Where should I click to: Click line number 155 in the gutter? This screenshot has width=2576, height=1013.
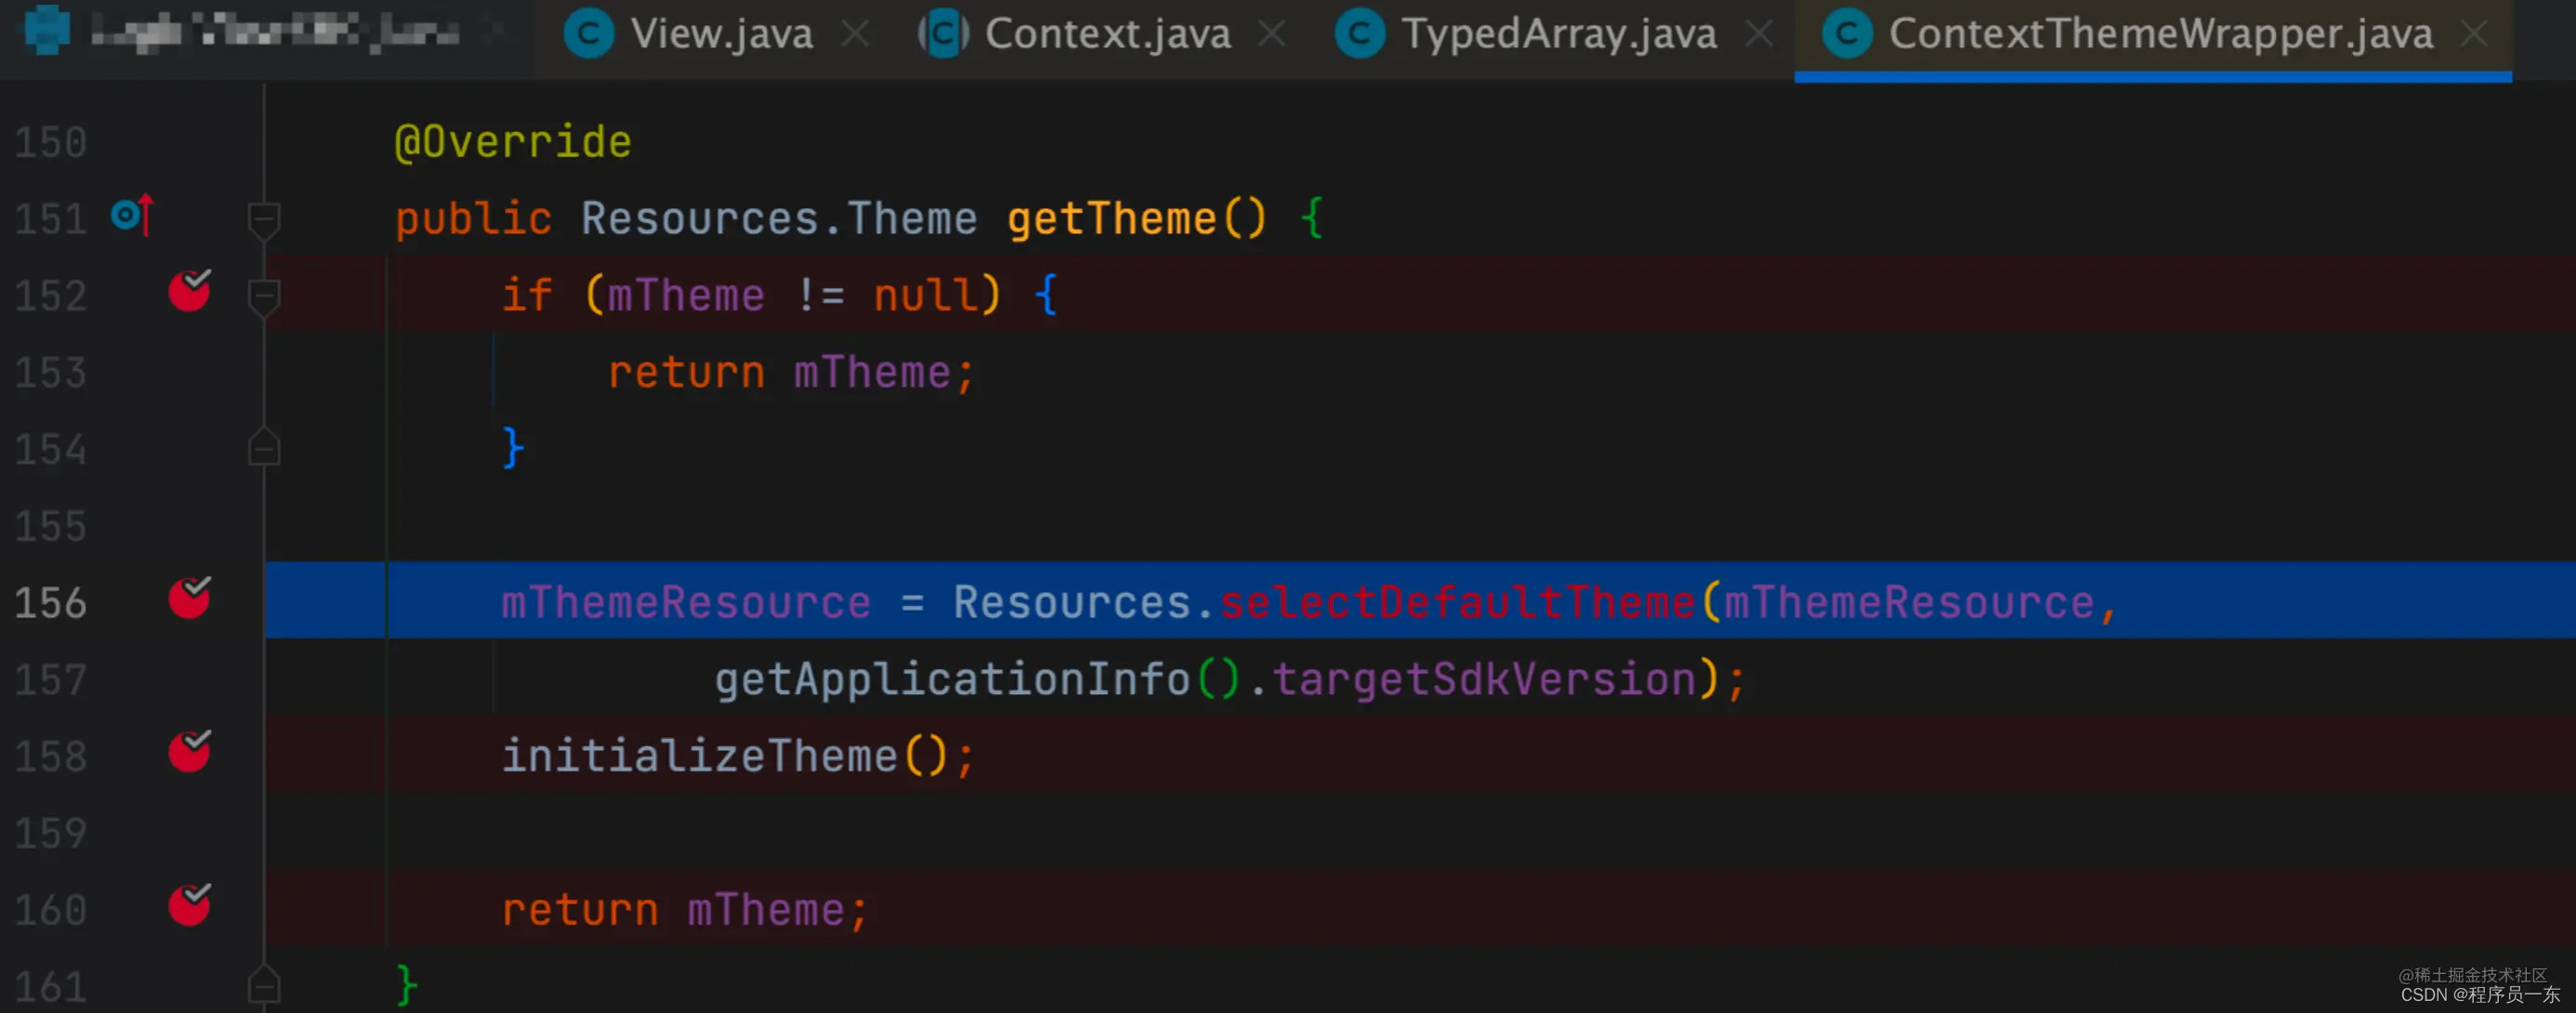pyautogui.click(x=50, y=526)
